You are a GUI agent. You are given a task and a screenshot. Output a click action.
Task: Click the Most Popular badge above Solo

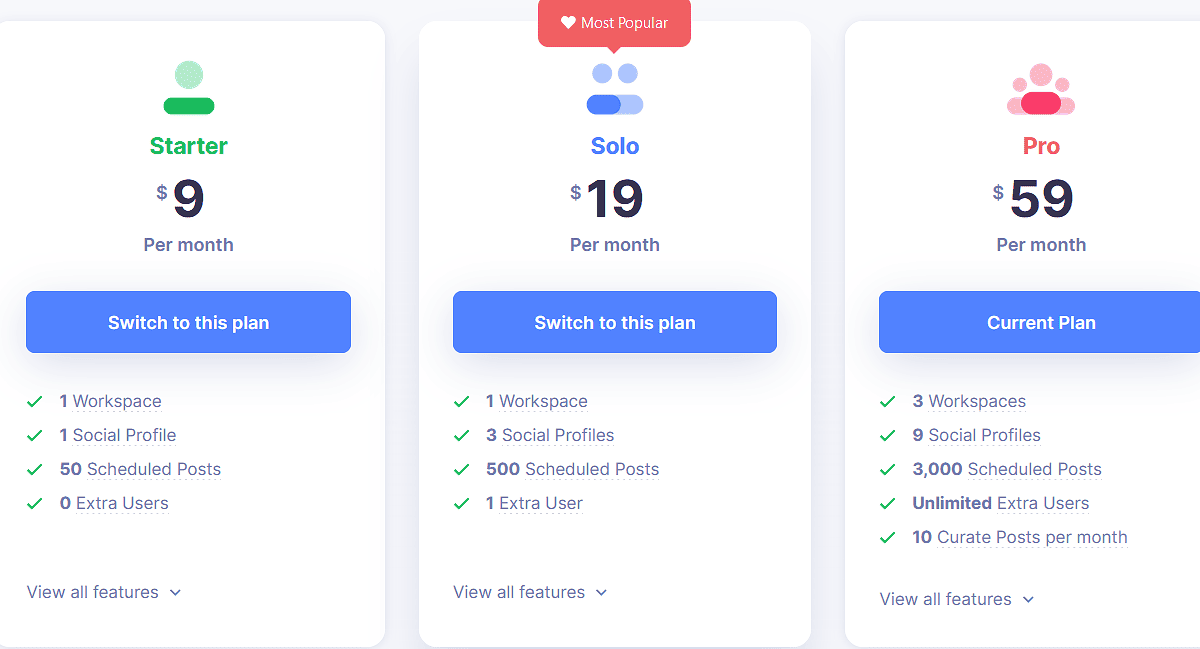click(614, 22)
